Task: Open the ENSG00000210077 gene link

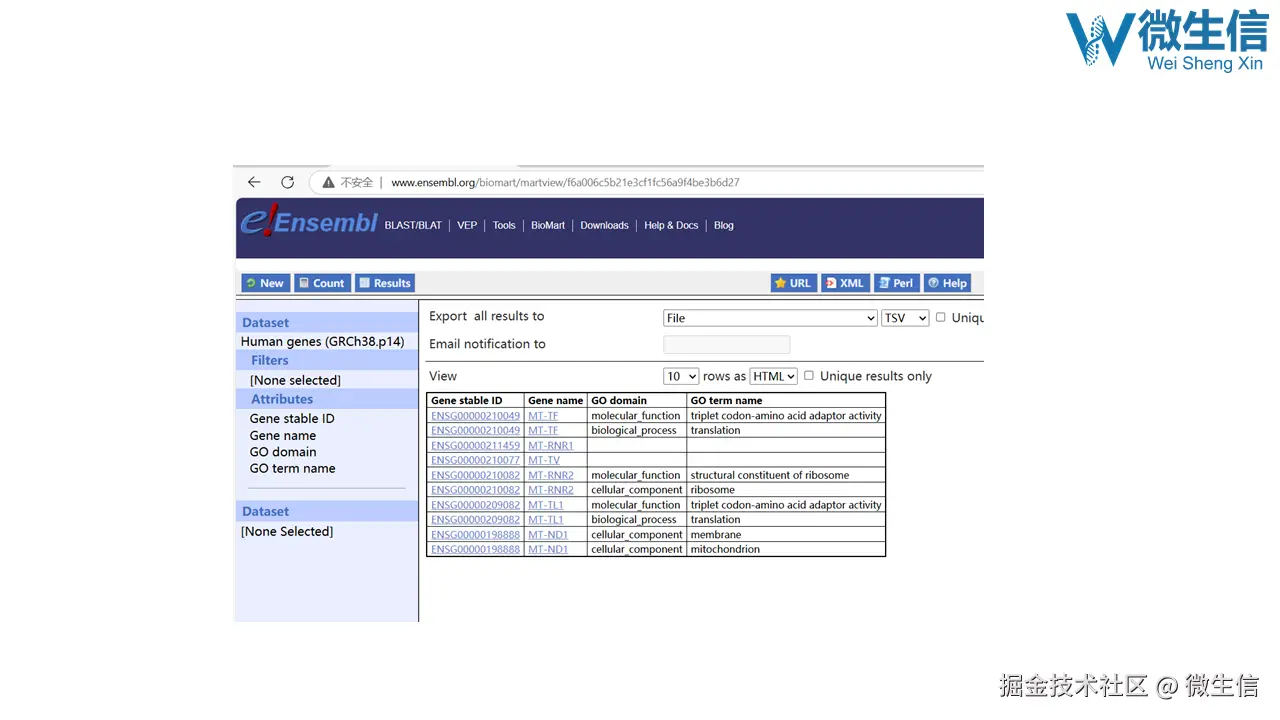Action: pos(475,460)
